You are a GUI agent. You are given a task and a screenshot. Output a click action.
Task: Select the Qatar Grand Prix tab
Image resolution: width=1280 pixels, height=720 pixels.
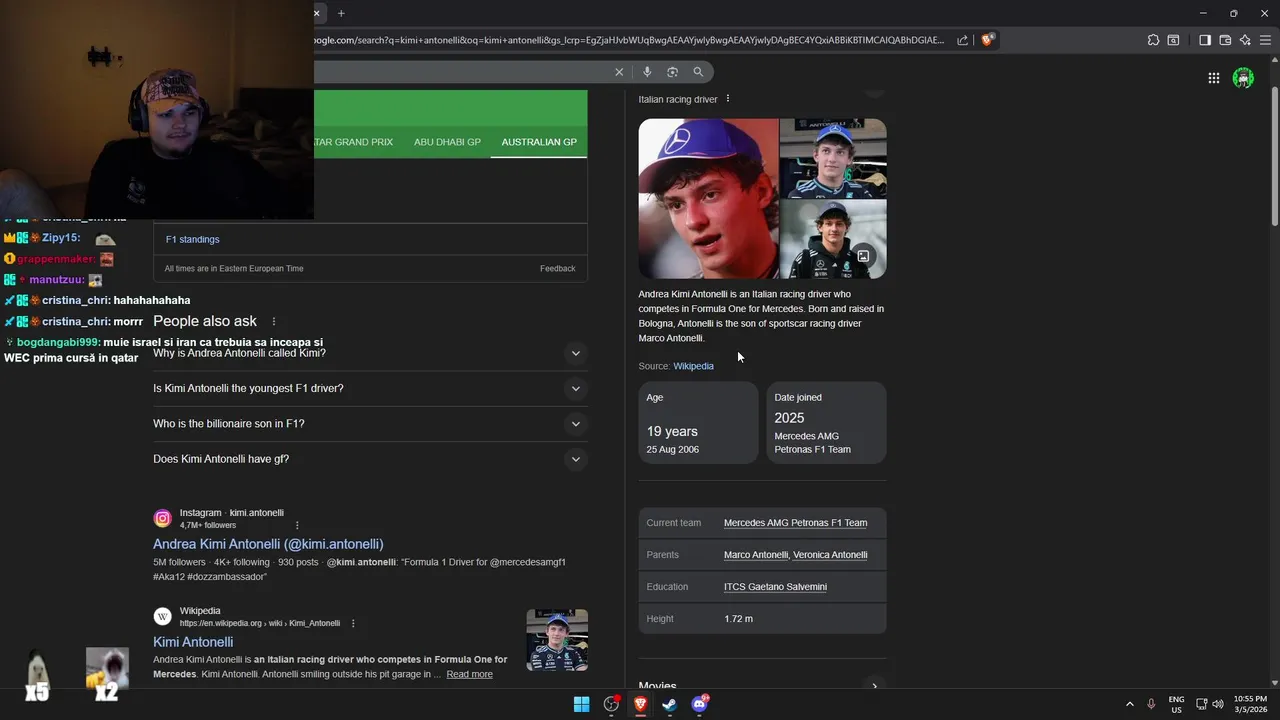353,142
